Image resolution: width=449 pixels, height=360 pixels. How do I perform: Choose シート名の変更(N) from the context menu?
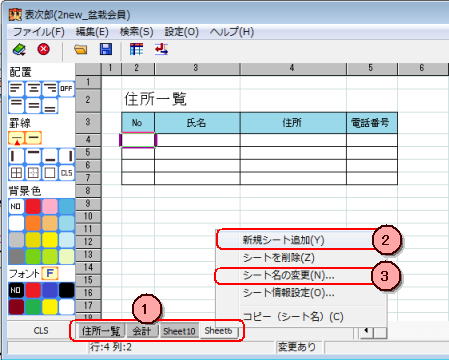click(x=289, y=275)
